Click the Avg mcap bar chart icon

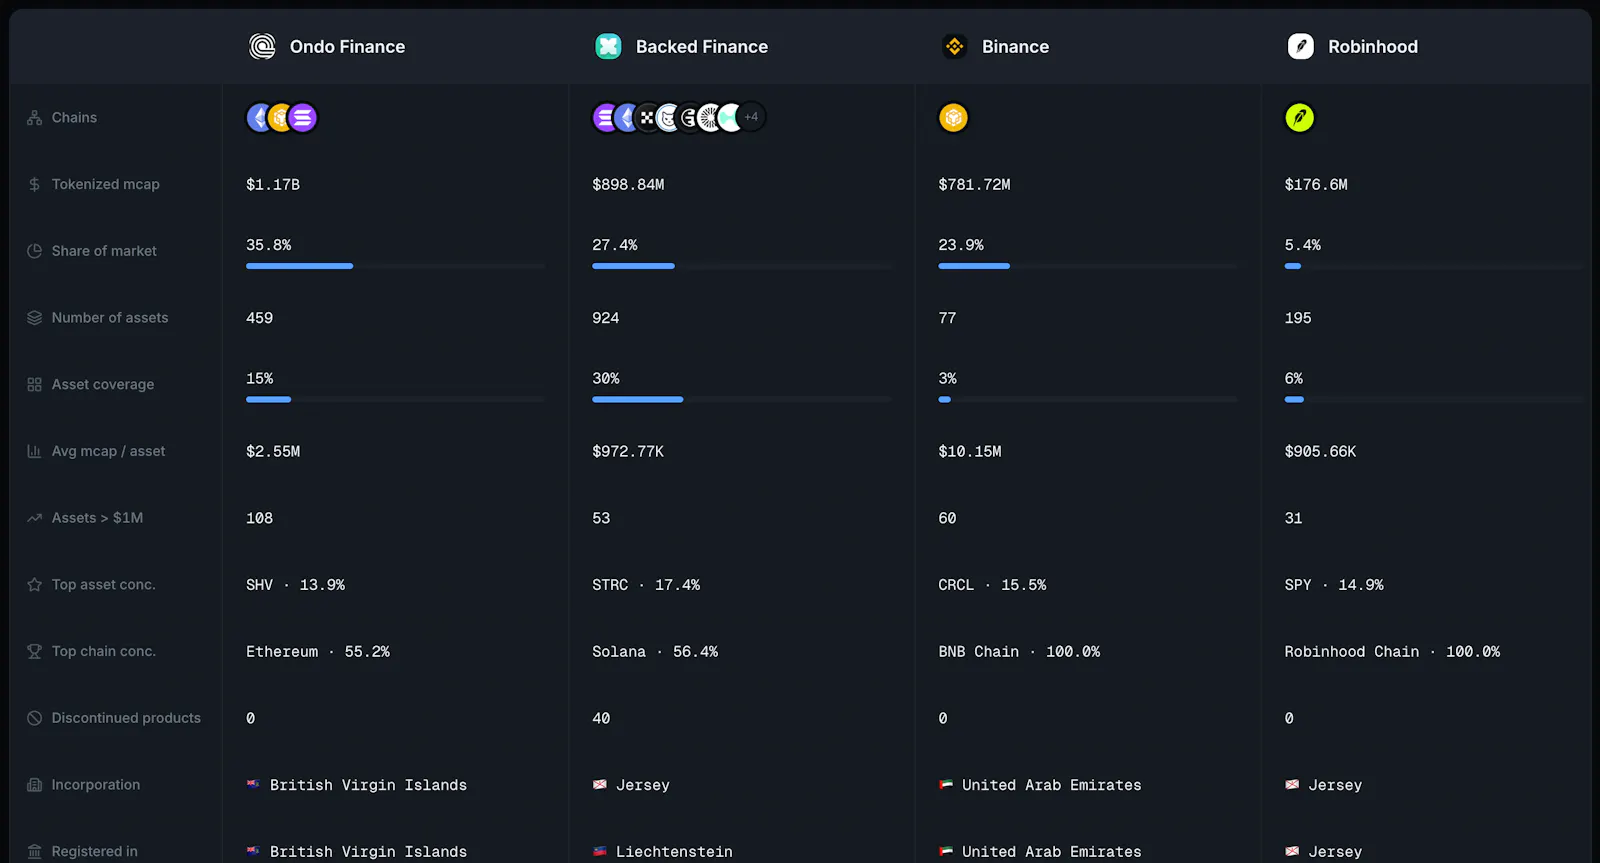(x=34, y=451)
